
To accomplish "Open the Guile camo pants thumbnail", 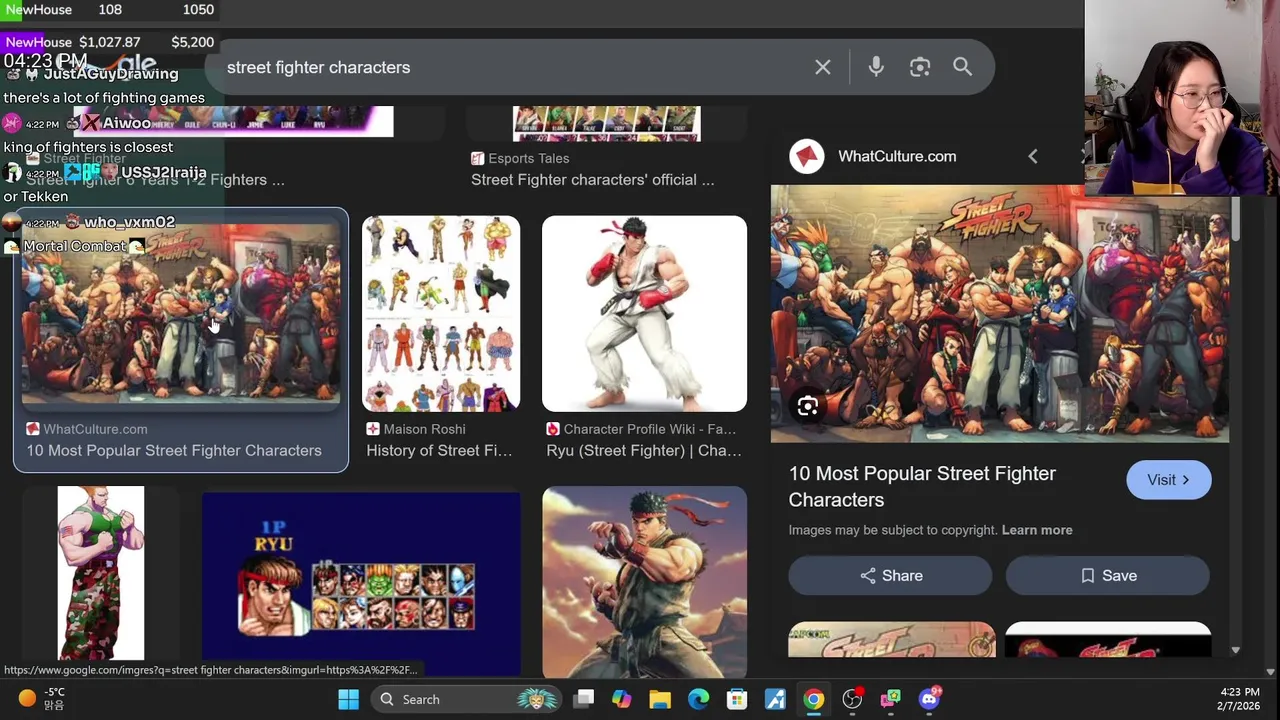I will (101, 573).
